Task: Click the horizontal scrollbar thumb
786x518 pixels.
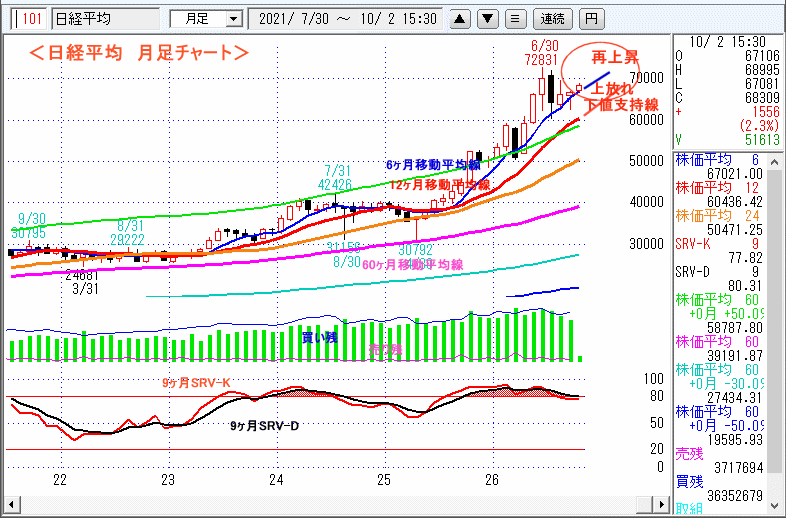Action: [x=646, y=504]
